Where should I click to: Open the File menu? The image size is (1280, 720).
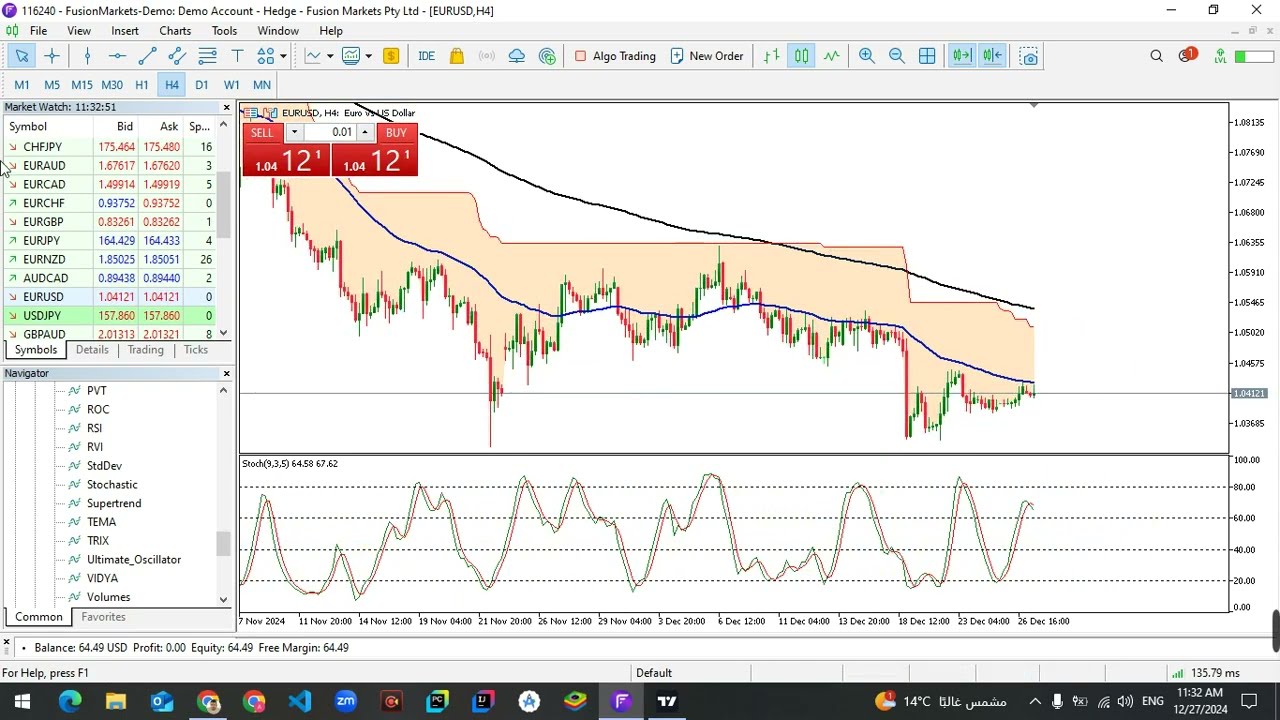[x=38, y=31]
